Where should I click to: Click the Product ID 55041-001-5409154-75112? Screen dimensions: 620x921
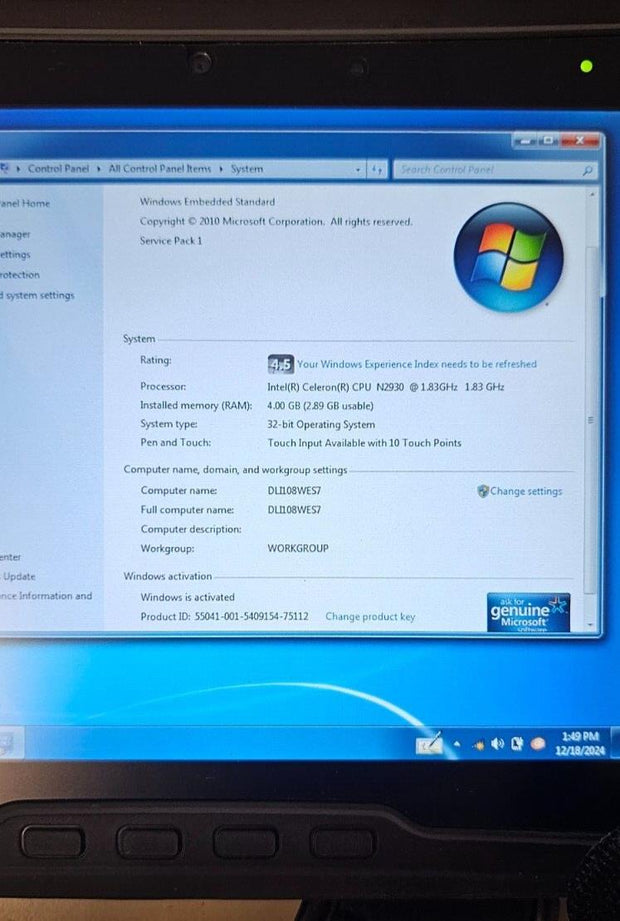pos(224,616)
